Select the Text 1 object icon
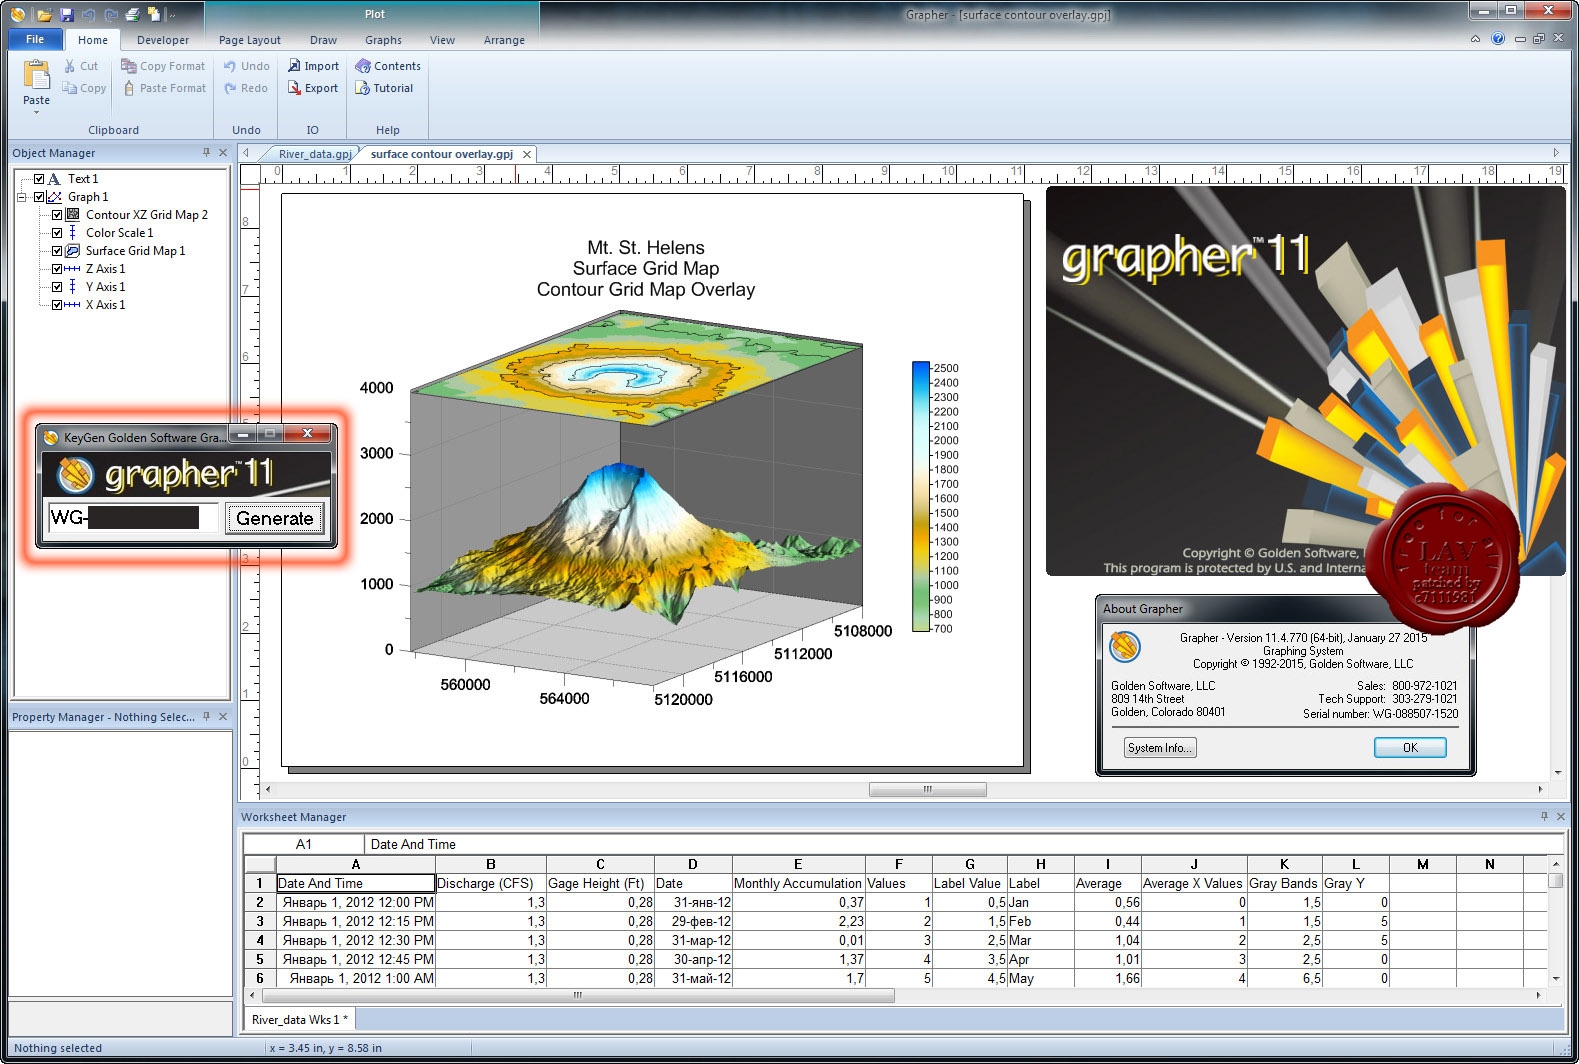 [54, 179]
